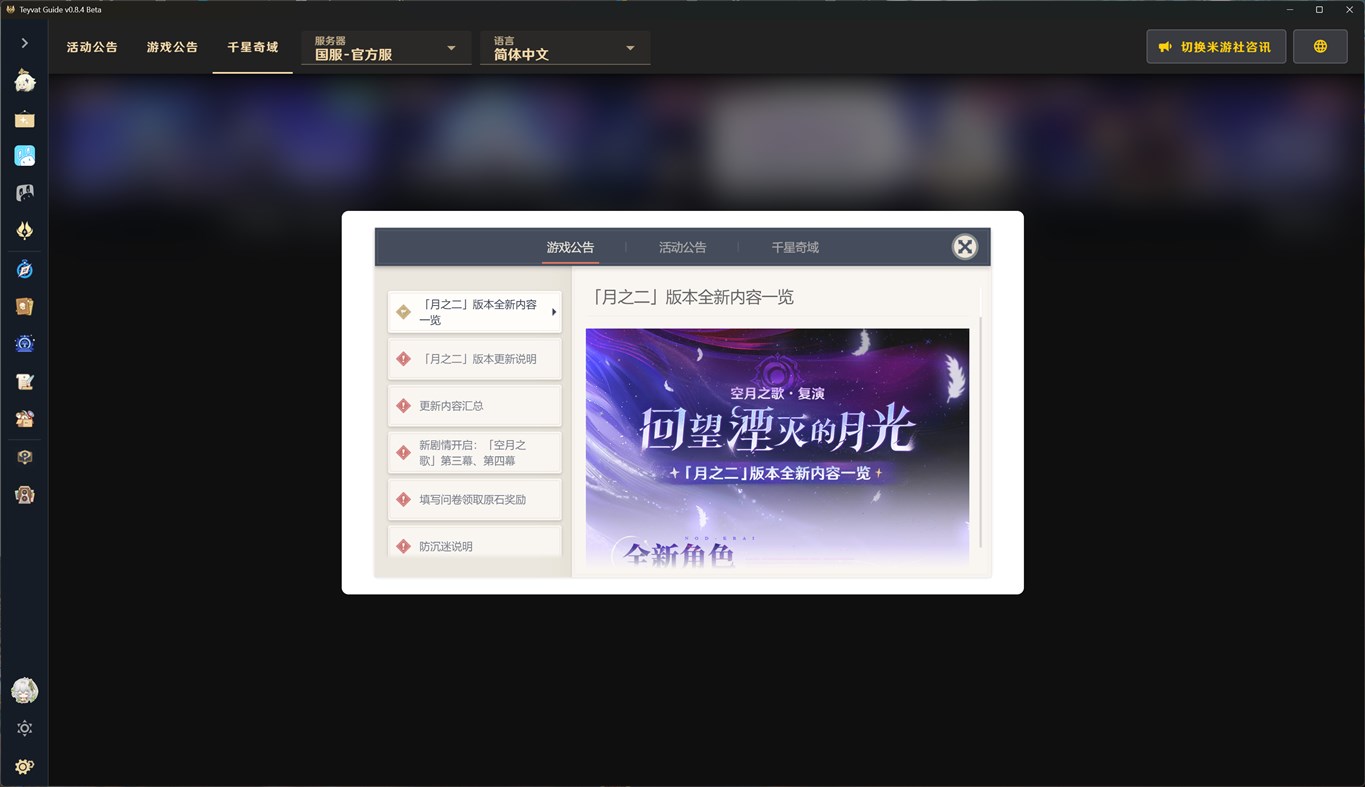Image resolution: width=1365 pixels, height=787 pixels.
Task: Open the achievements flag icon in the sidebar
Action: (24, 119)
